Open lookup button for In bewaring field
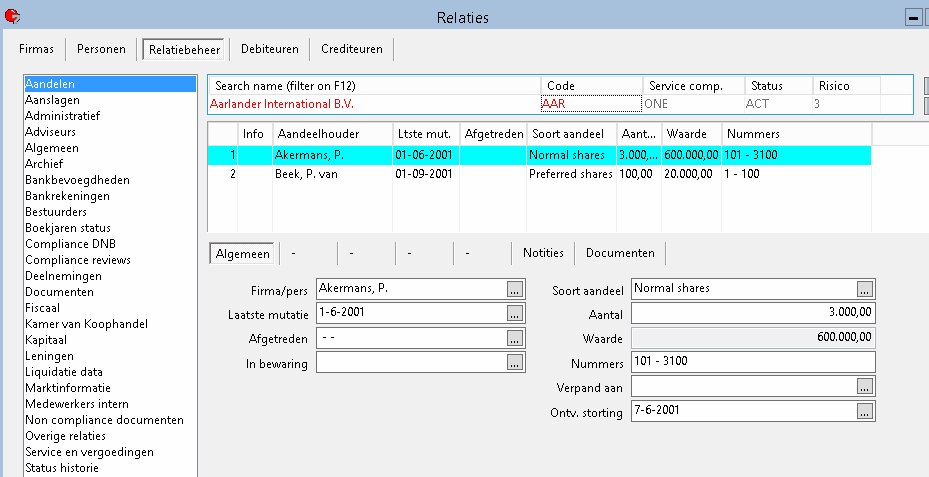This screenshot has width=929, height=477. pyautogui.click(x=514, y=363)
